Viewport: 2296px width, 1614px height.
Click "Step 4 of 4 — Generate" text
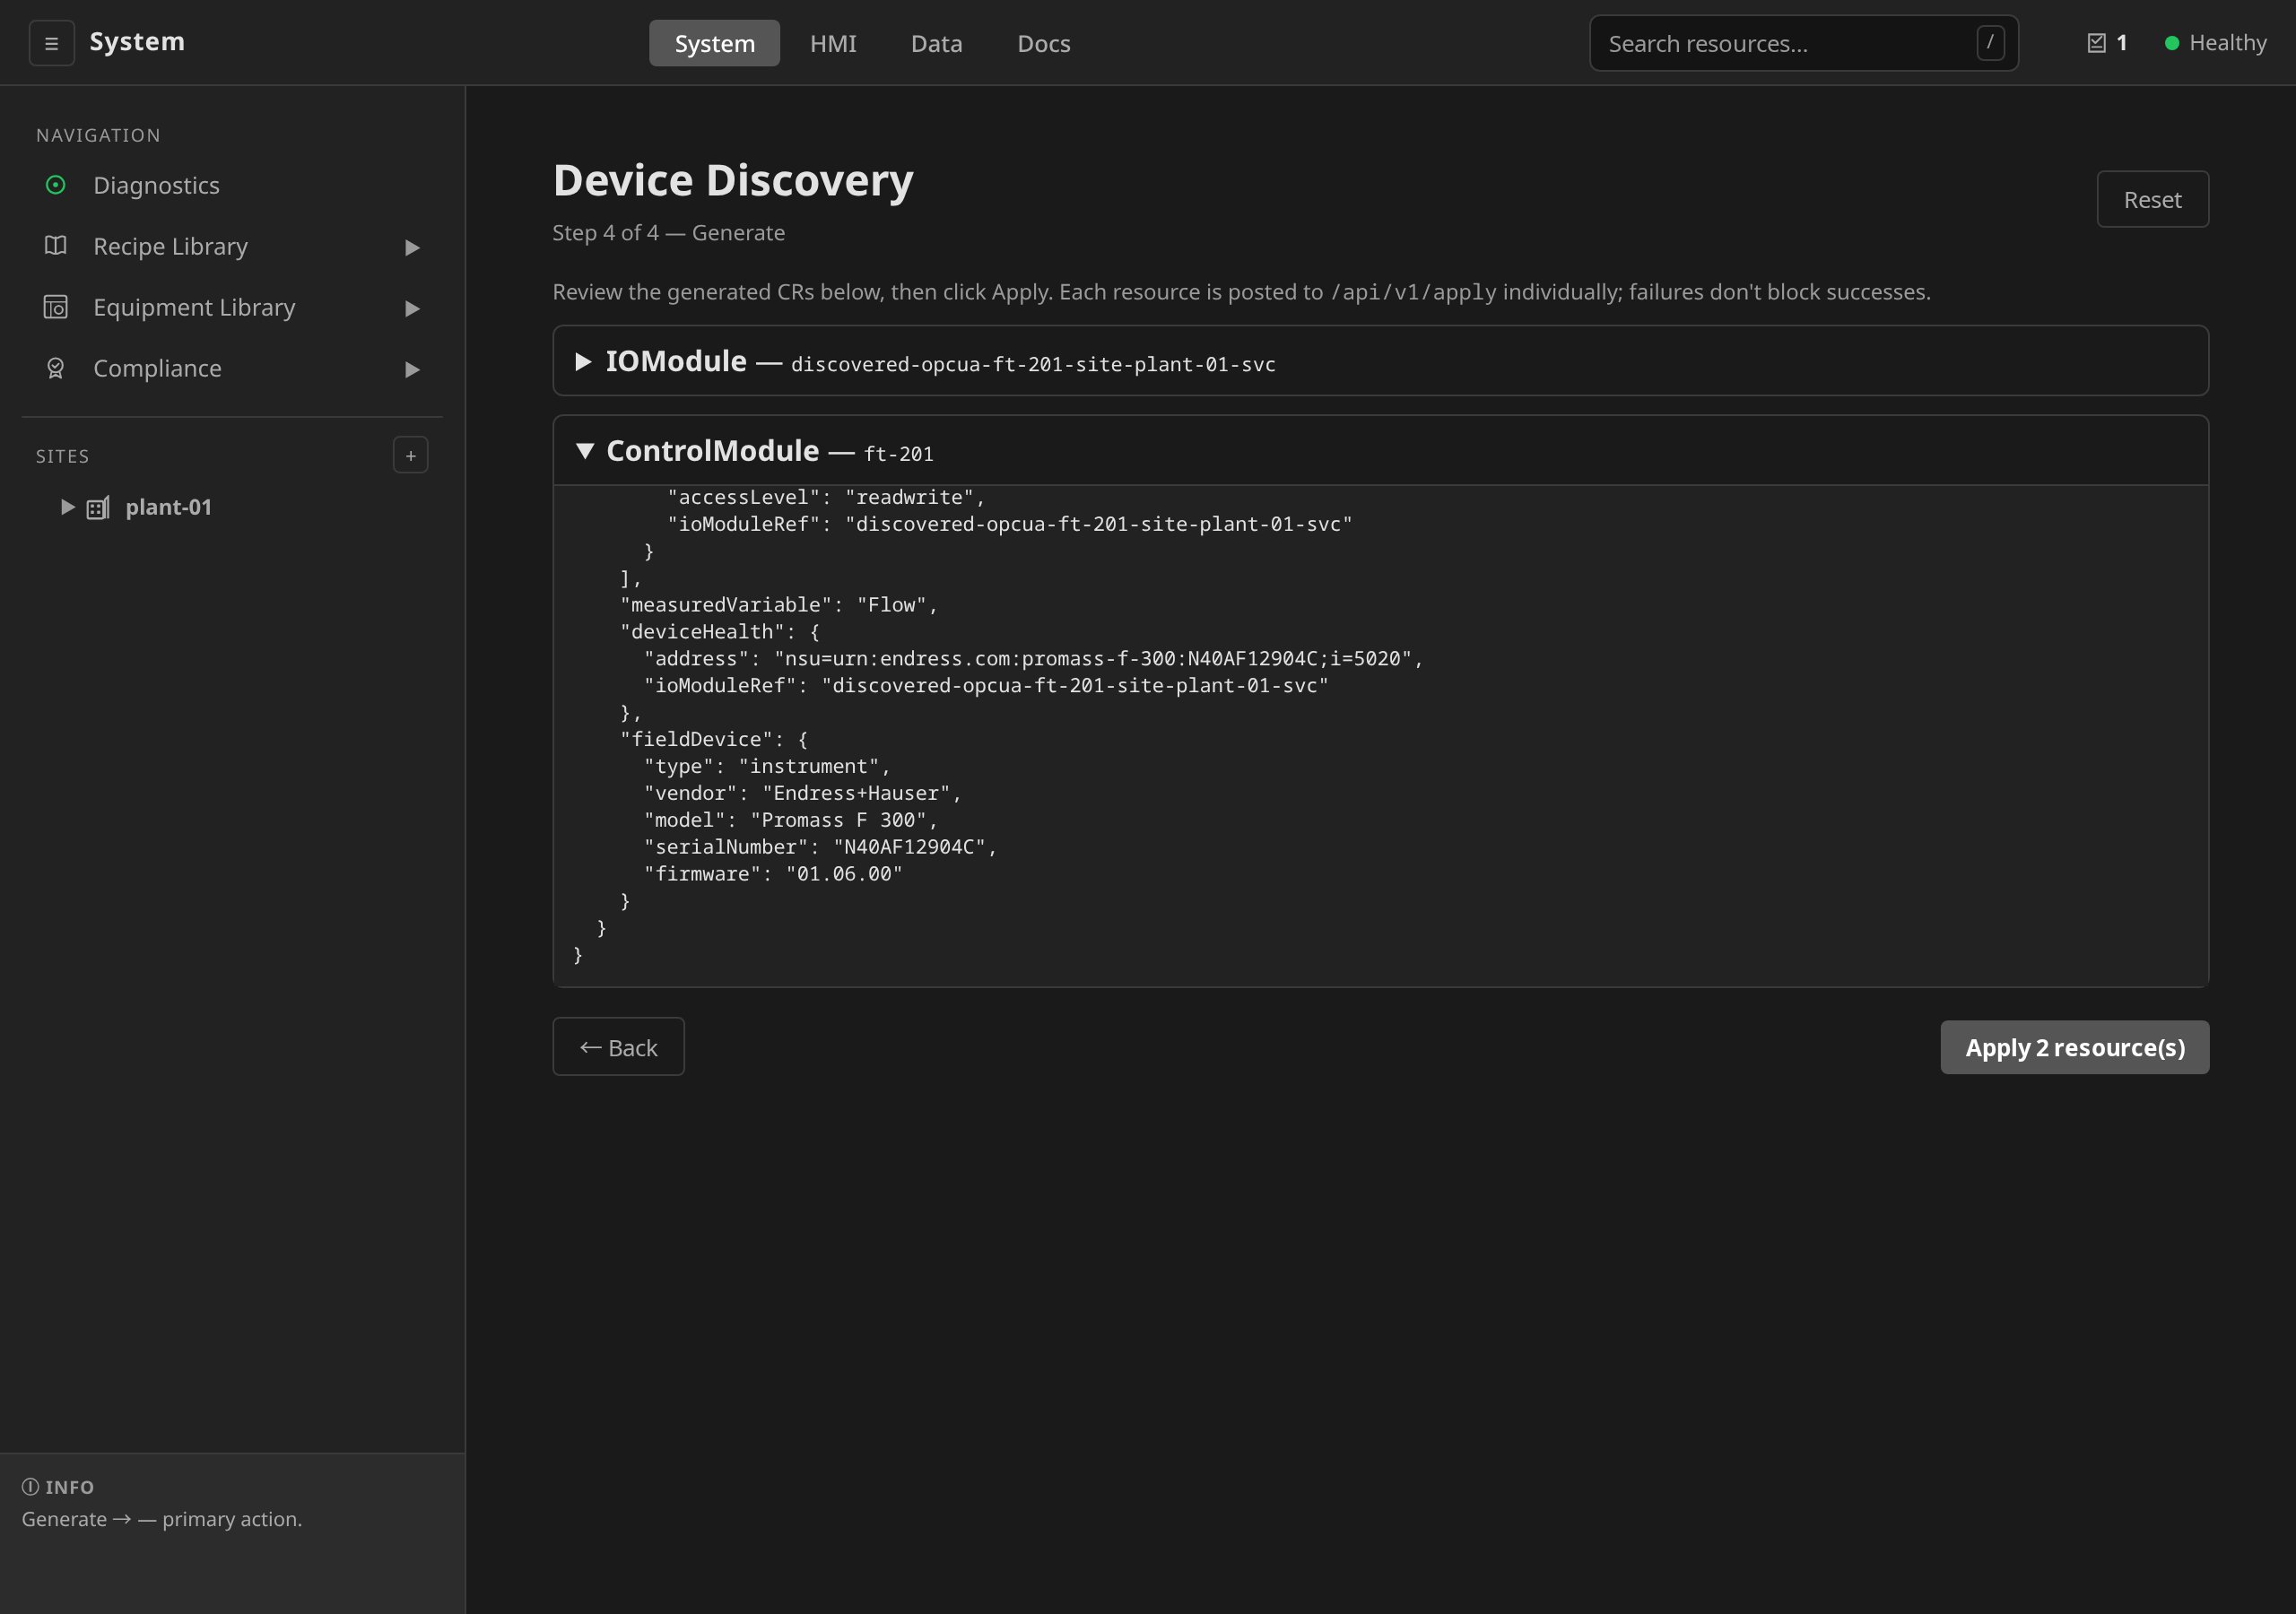[668, 233]
